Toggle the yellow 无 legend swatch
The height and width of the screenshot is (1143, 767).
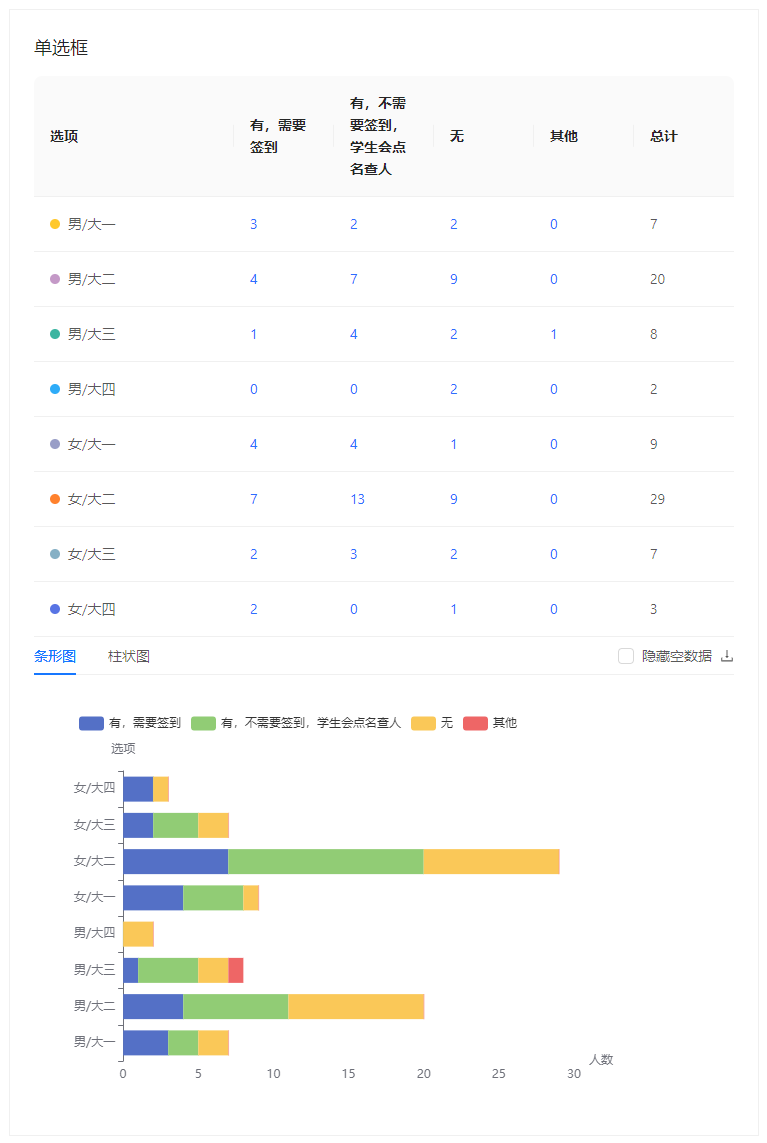tap(424, 723)
